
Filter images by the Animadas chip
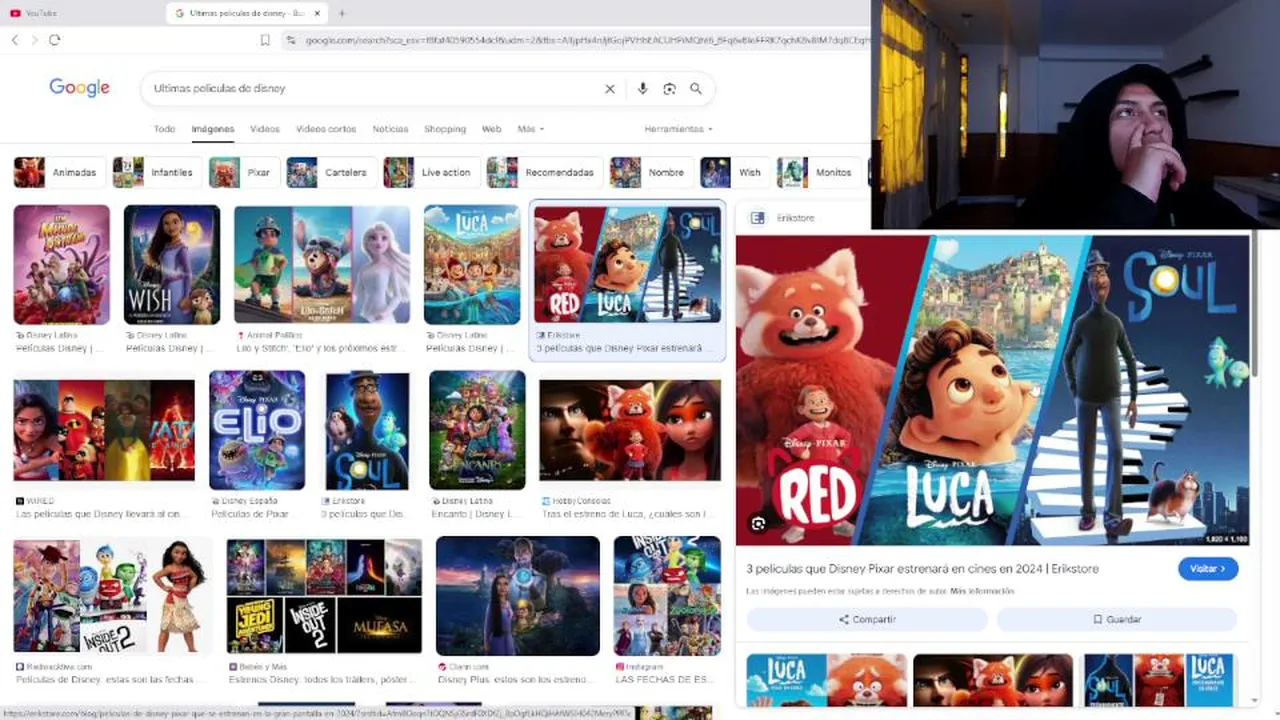(x=58, y=172)
